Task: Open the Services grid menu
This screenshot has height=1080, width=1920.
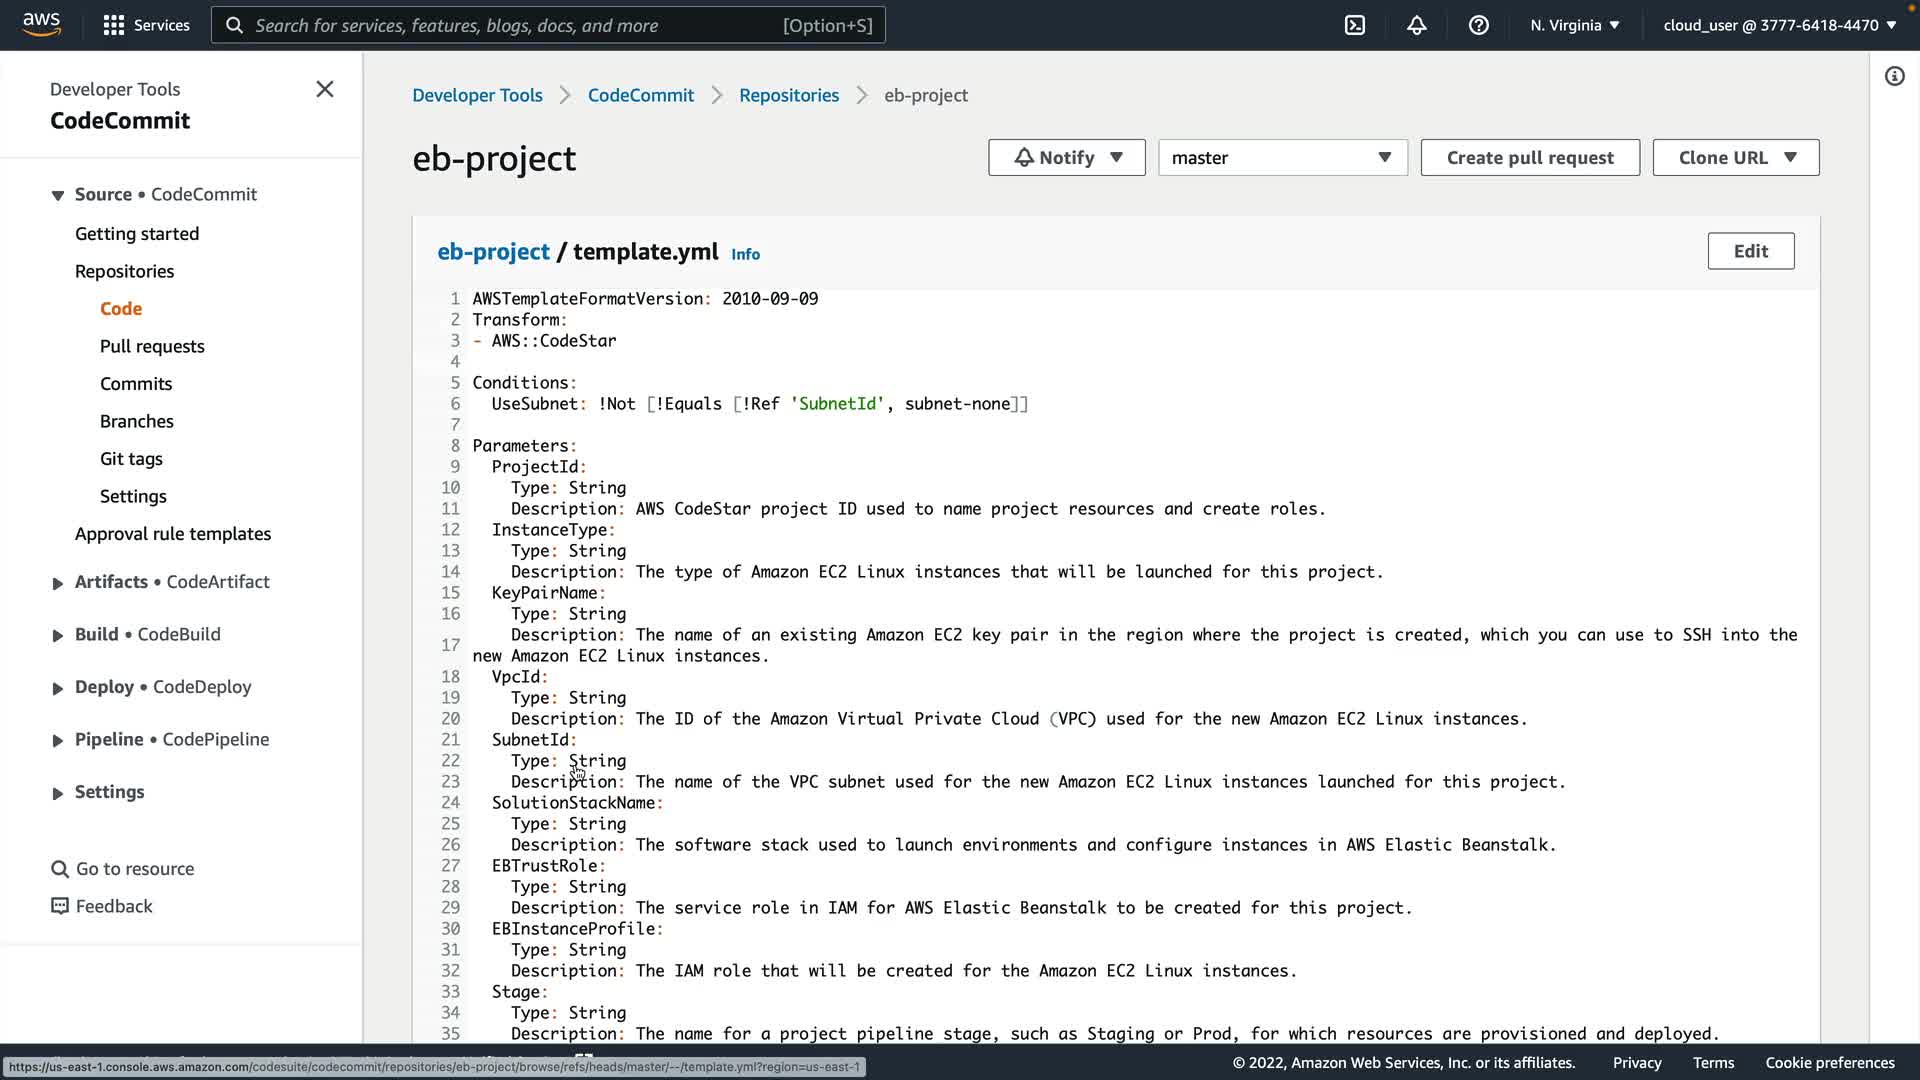Action: (x=146, y=25)
